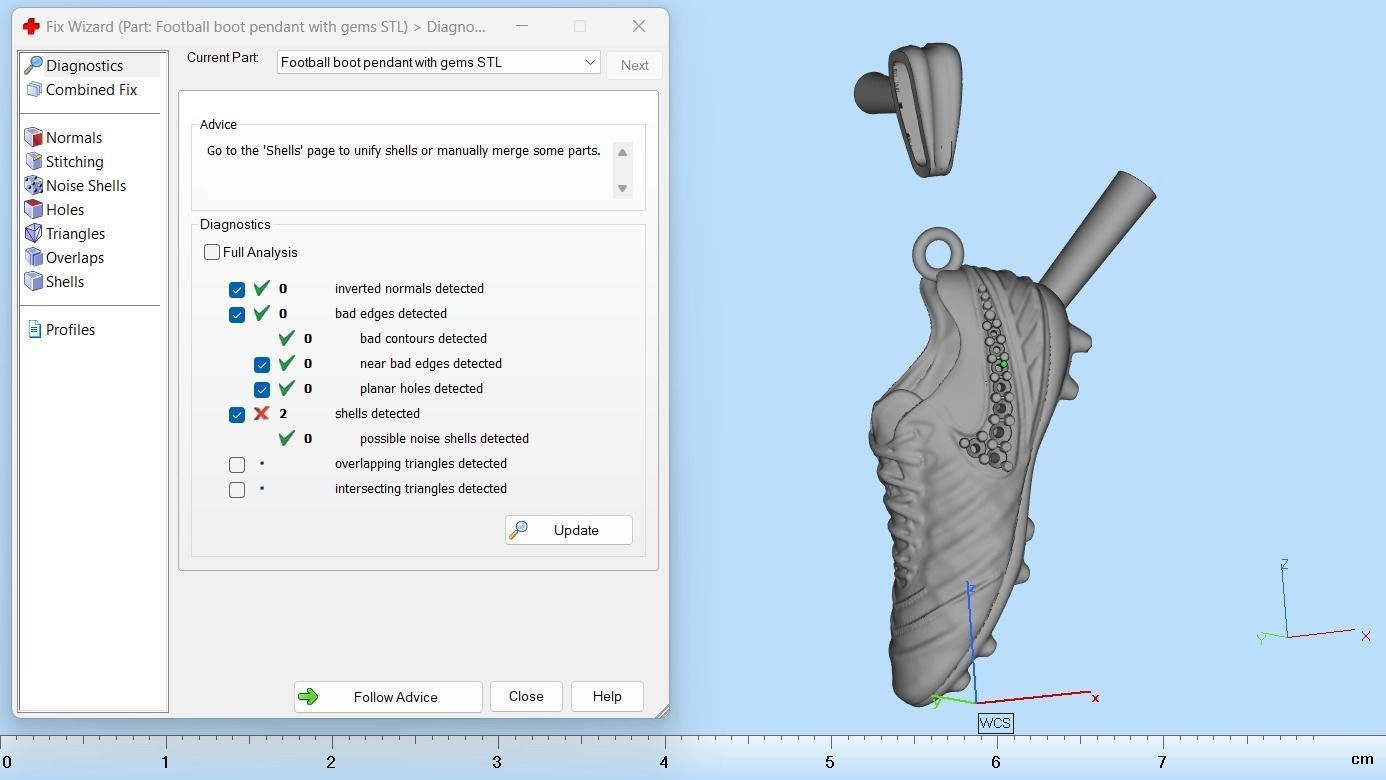The width and height of the screenshot is (1386, 780).
Task: Click green checkmark beside bad contours detected
Action: tap(287, 338)
